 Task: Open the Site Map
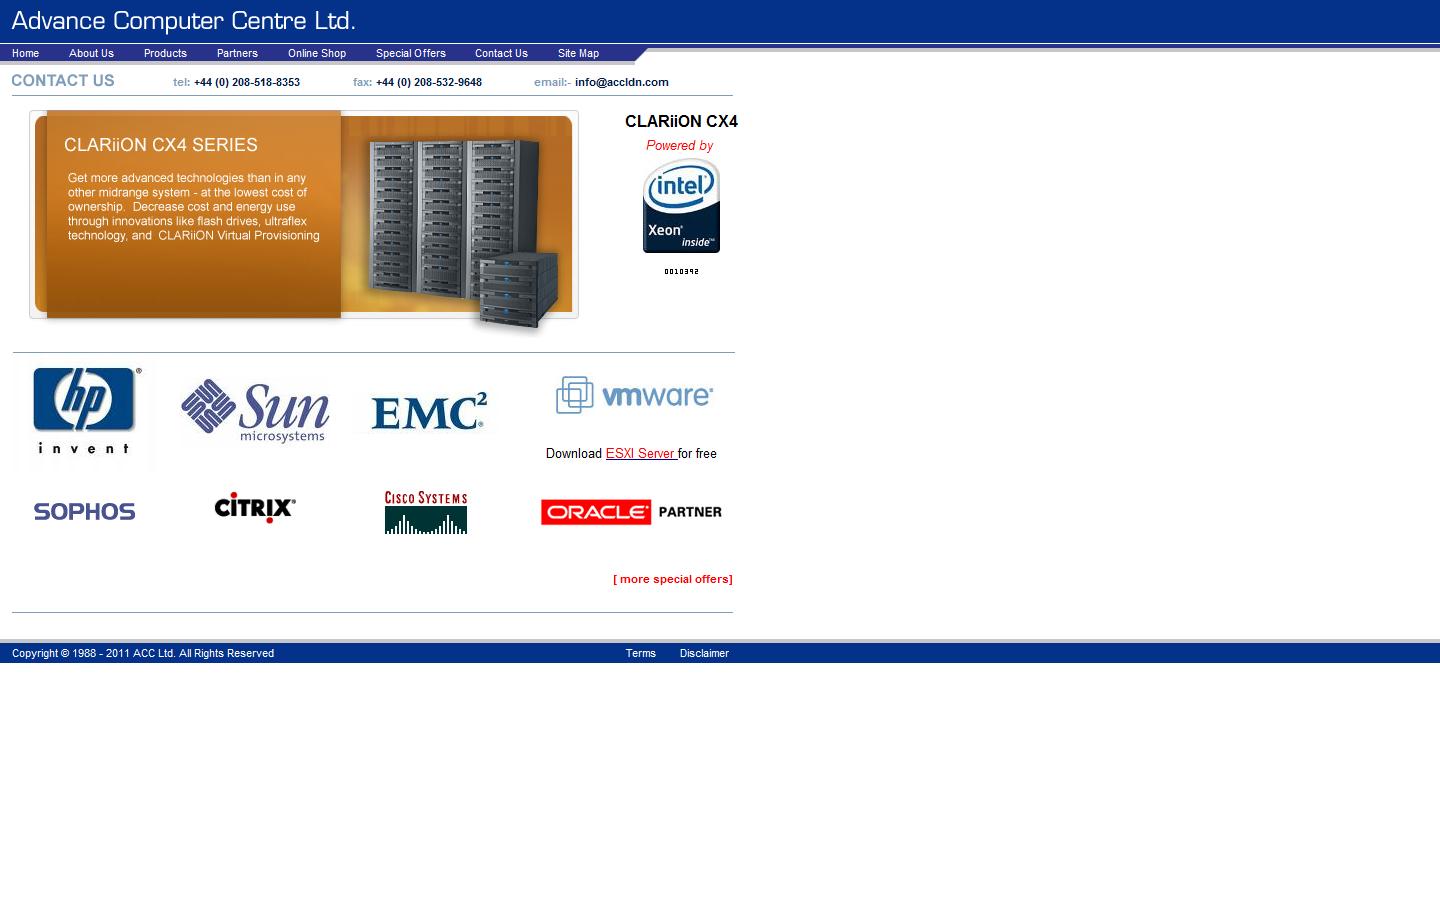tap(578, 53)
